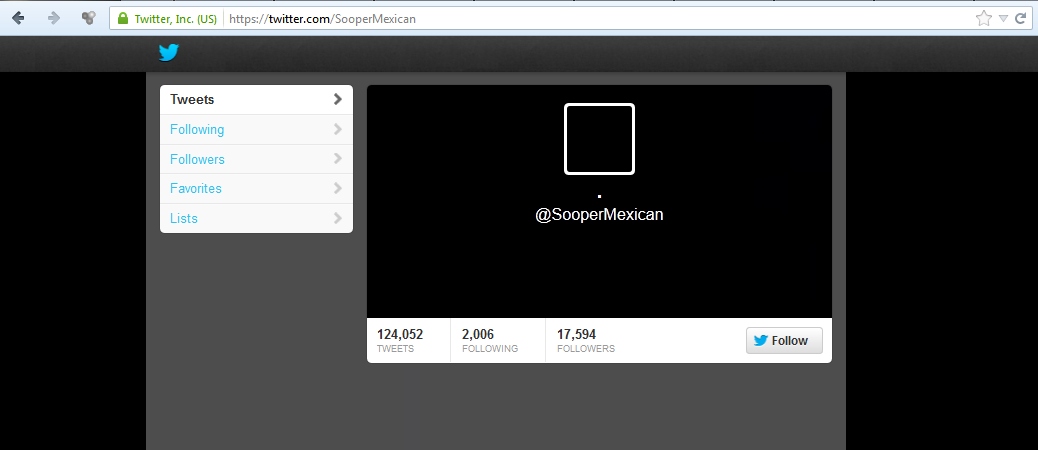
Task: Click the Twitter bird logo in header
Action: tap(168, 53)
